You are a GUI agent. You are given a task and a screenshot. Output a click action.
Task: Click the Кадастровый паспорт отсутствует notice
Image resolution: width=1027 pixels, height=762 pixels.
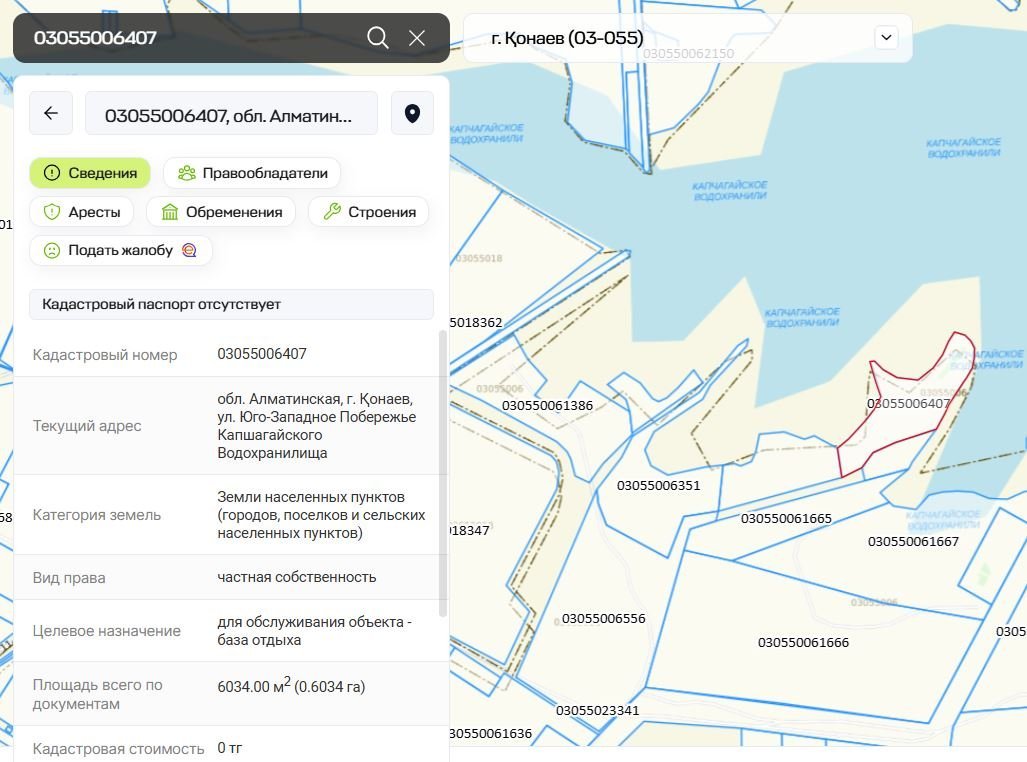[x=231, y=304]
